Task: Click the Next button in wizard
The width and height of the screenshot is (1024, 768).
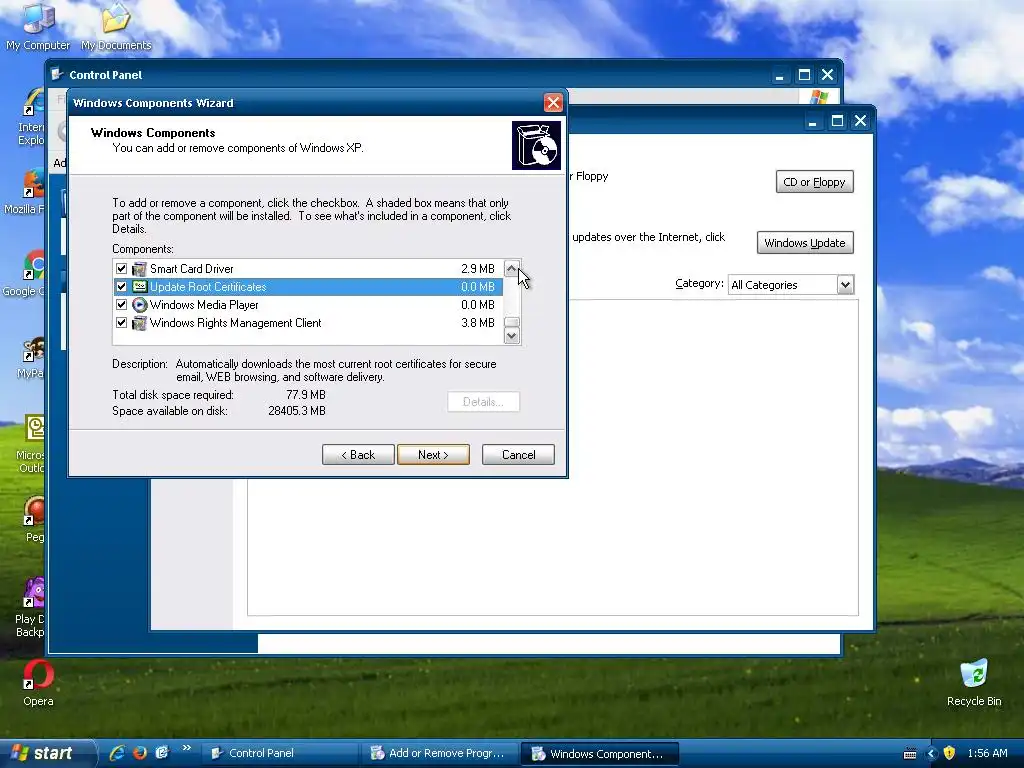Action: [x=433, y=455]
